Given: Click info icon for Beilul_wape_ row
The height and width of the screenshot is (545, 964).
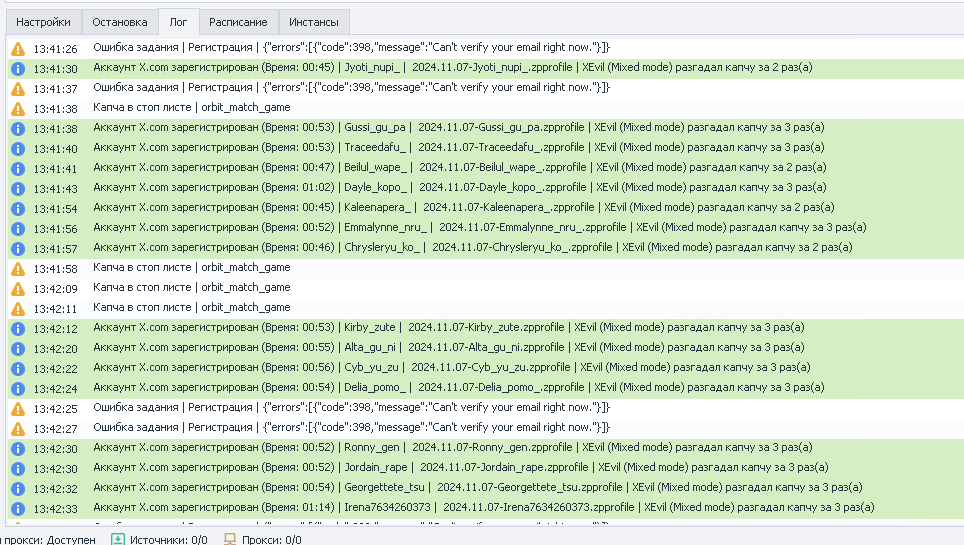Looking at the screenshot, I should click(18, 169).
